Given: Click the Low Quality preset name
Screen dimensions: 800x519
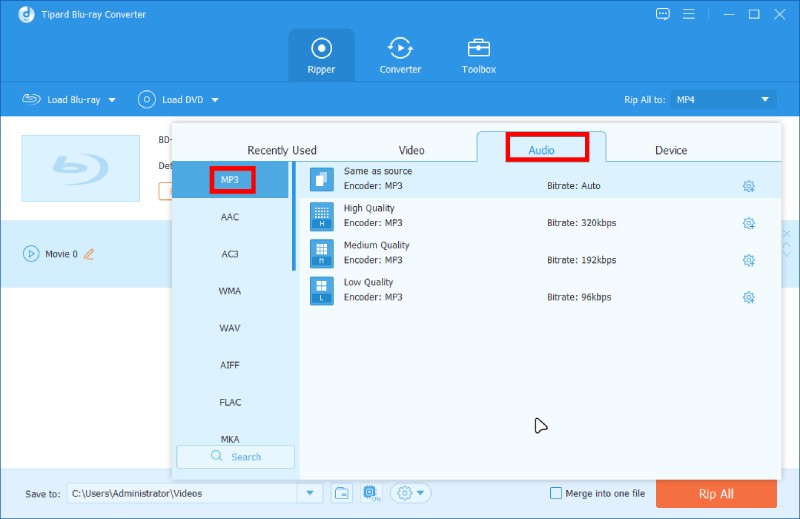Looking at the screenshot, I should (368, 283).
